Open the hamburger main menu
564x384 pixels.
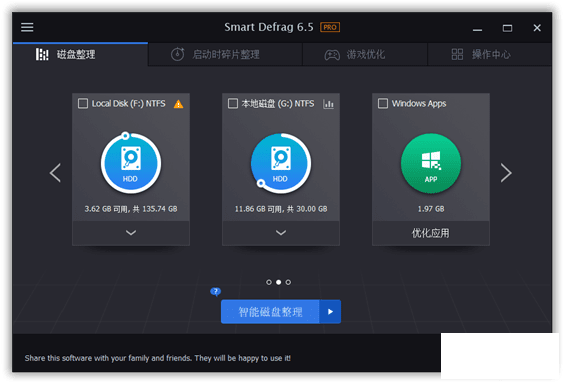click(x=27, y=27)
